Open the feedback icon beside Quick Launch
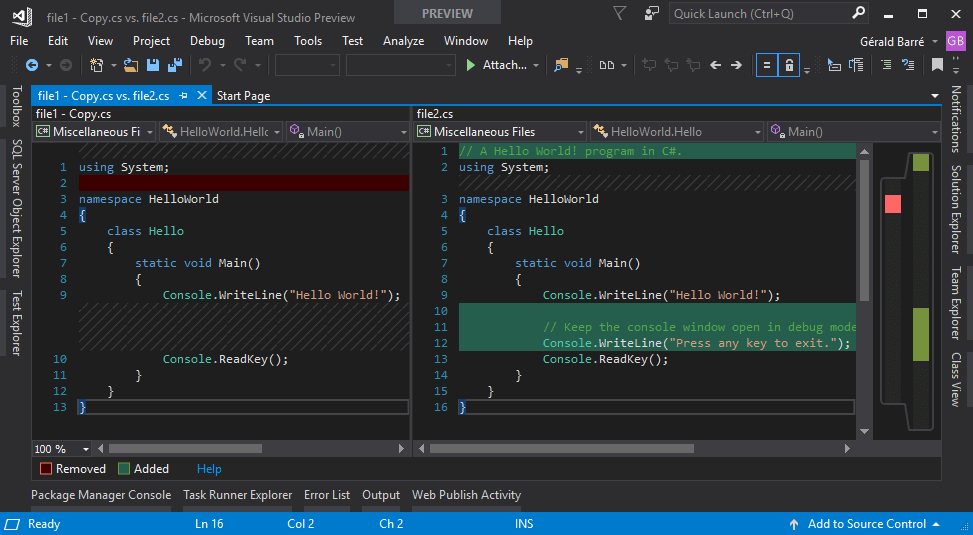 click(651, 14)
